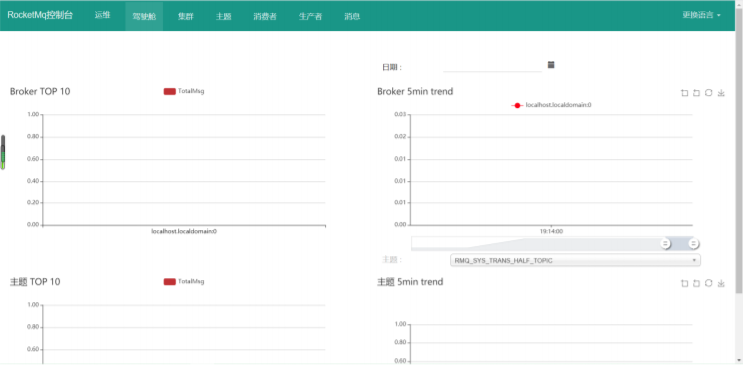Go to the 消费者 consumer tab
Screen dimensions: 743x369
265,16
